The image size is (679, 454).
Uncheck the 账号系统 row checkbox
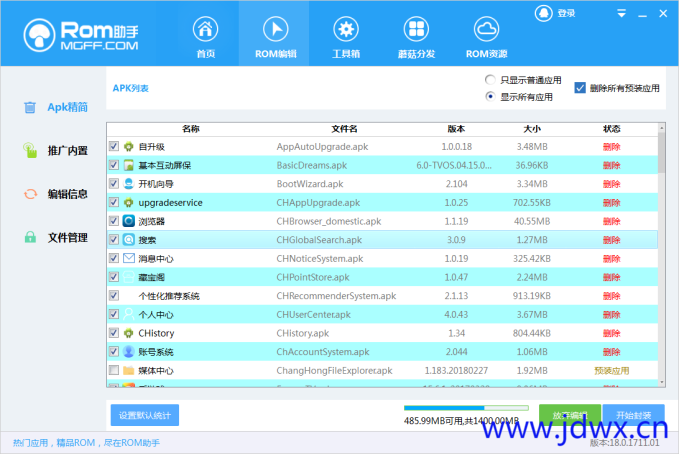[x=114, y=351]
